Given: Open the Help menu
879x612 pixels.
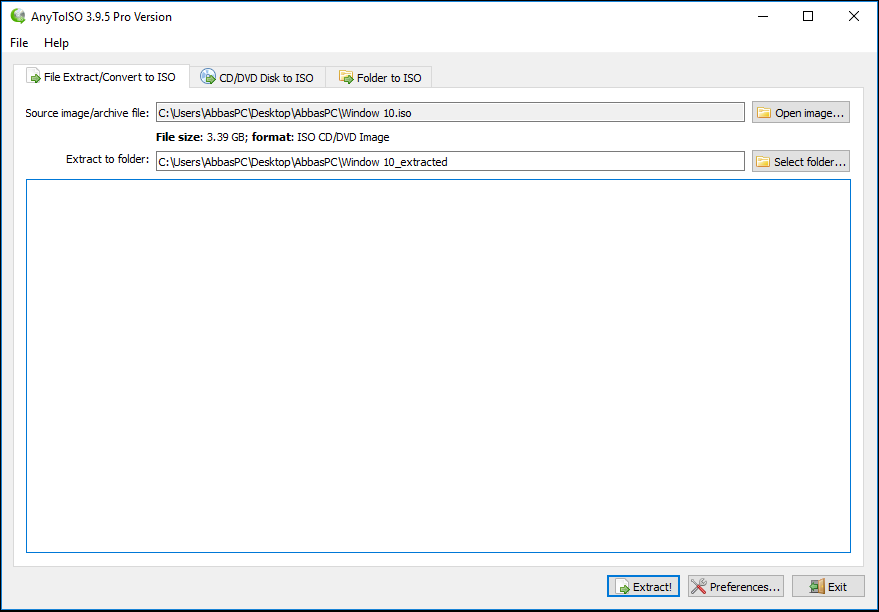Looking at the screenshot, I should tap(56, 43).
